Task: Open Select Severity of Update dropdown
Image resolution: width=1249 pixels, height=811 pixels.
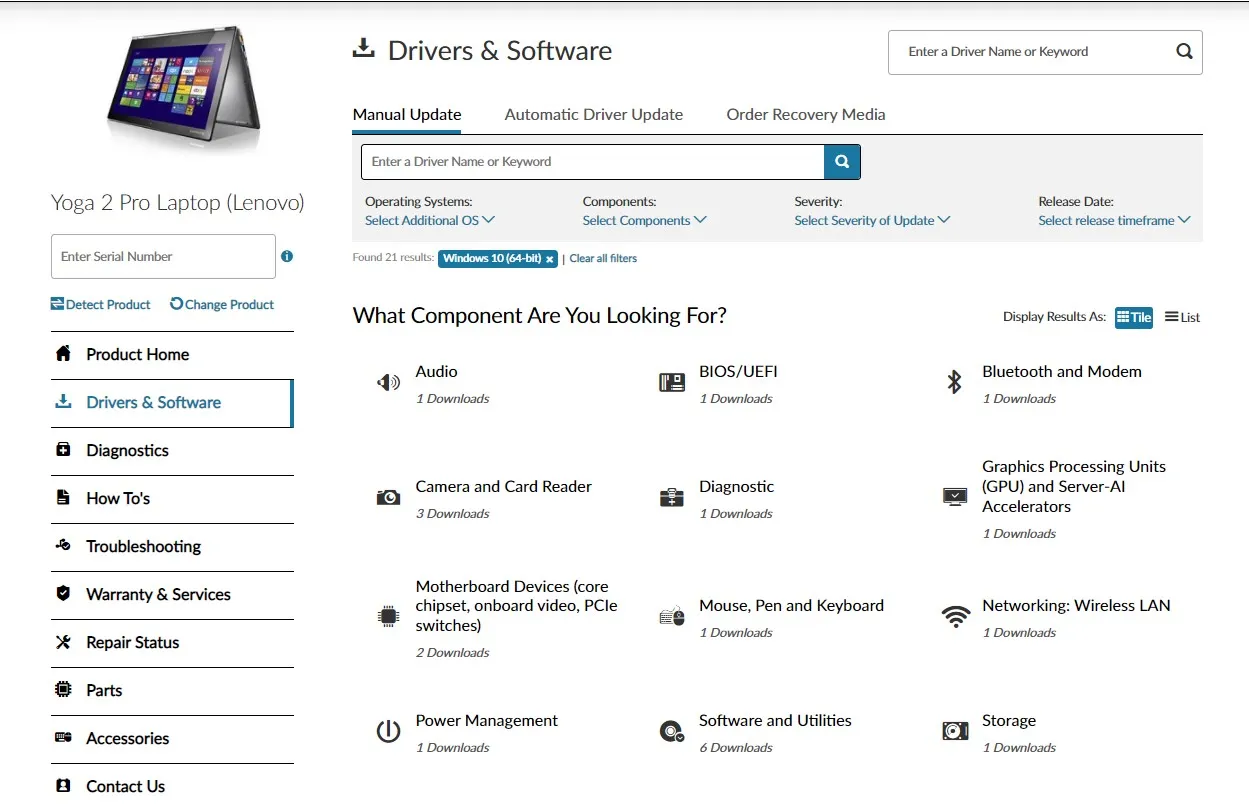Action: tap(872, 220)
